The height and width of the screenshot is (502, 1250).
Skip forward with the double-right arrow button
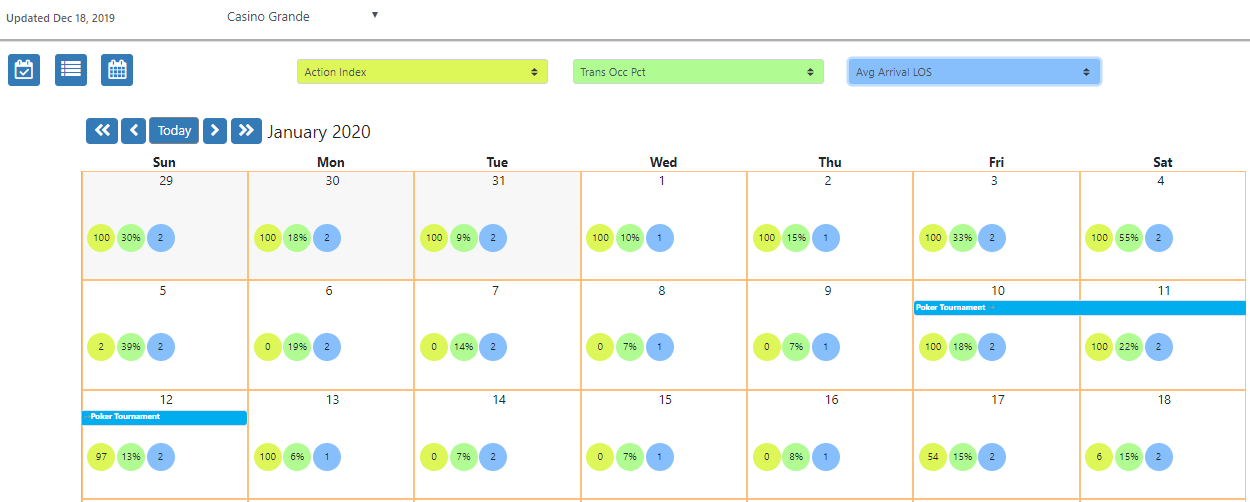click(247, 131)
